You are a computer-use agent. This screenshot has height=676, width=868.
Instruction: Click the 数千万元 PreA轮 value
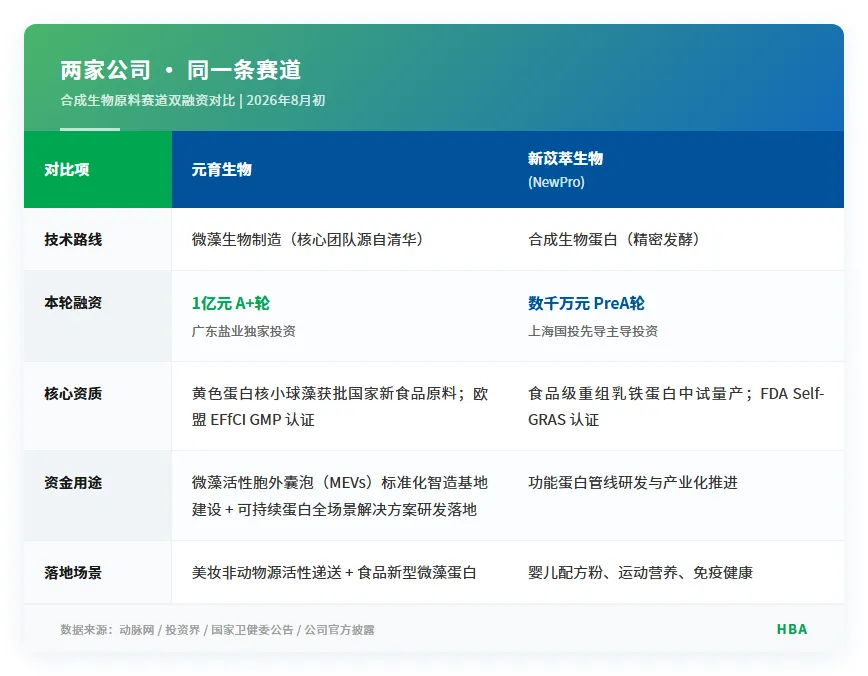pyautogui.click(x=586, y=303)
